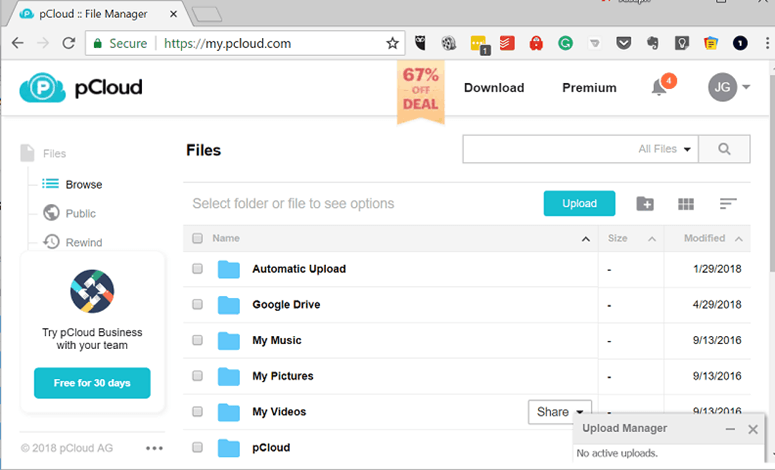Check the pCloud folder checkbox
Viewport: 775px width, 470px height.
click(197, 447)
